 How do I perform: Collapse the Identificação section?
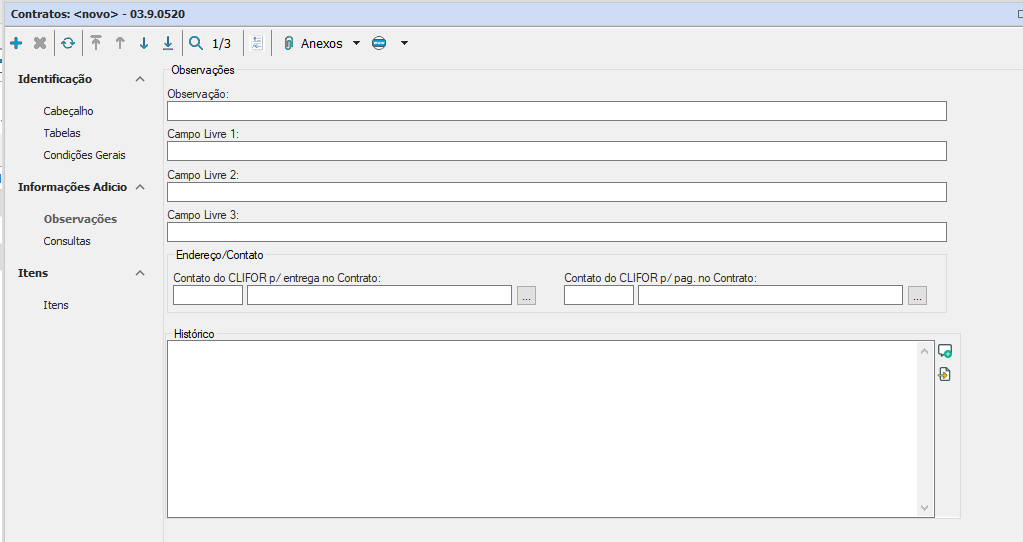coord(140,79)
